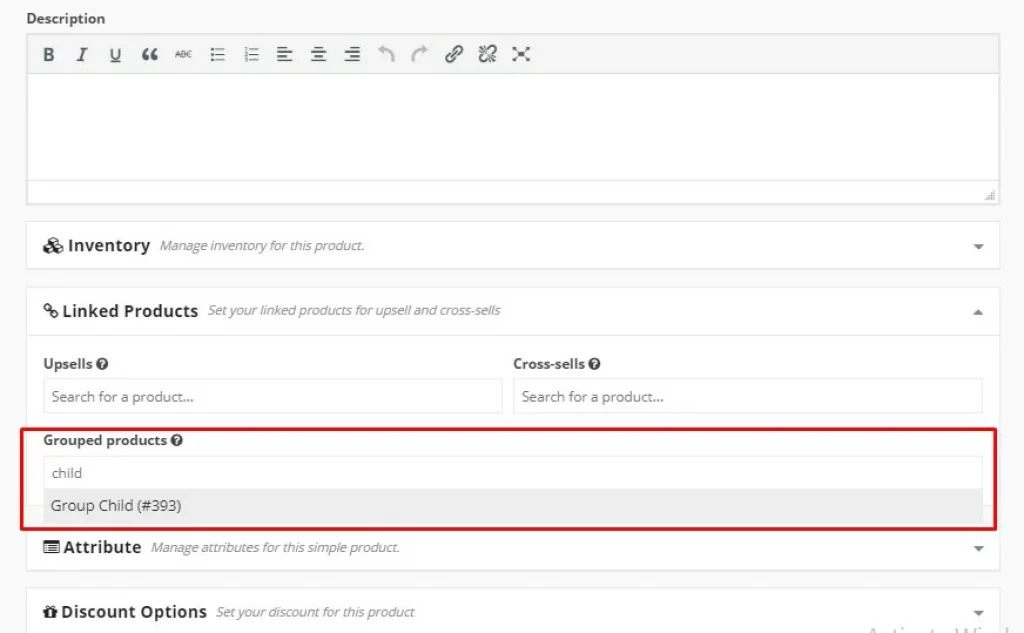This screenshot has height=633, width=1024.
Task: Align text left
Action: 284,54
